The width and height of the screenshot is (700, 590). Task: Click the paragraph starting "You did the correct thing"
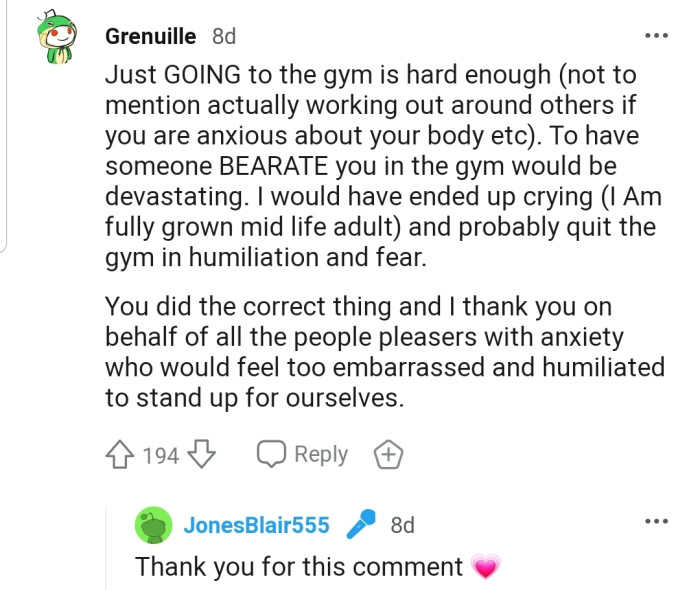point(385,352)
